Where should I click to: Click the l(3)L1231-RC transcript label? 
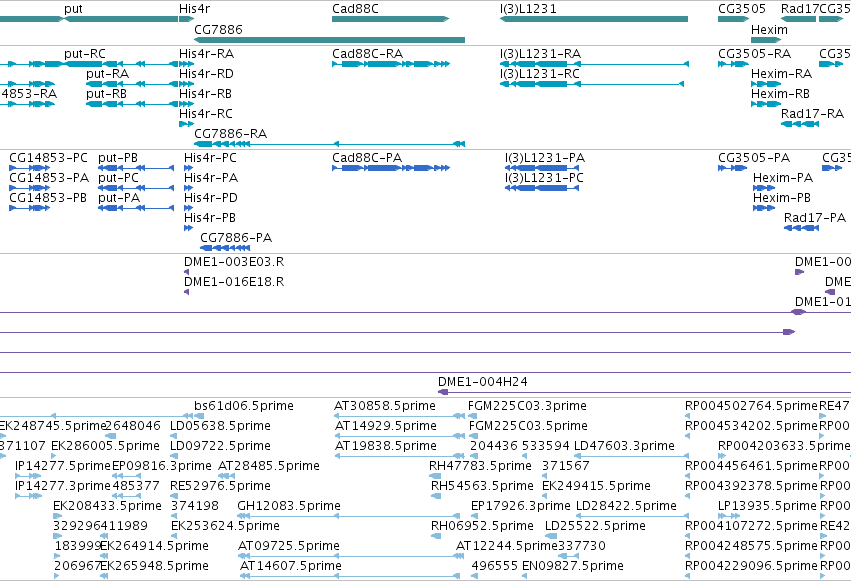[539, 74]
